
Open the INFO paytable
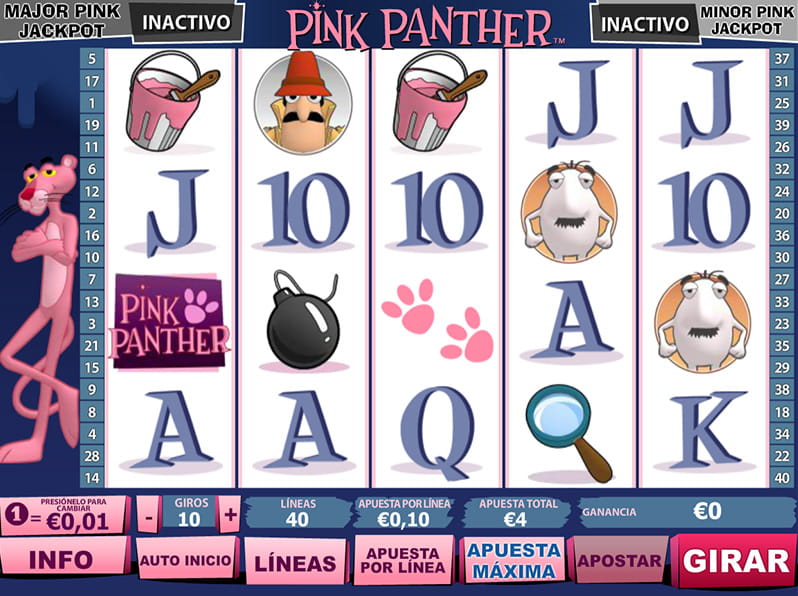62,559
